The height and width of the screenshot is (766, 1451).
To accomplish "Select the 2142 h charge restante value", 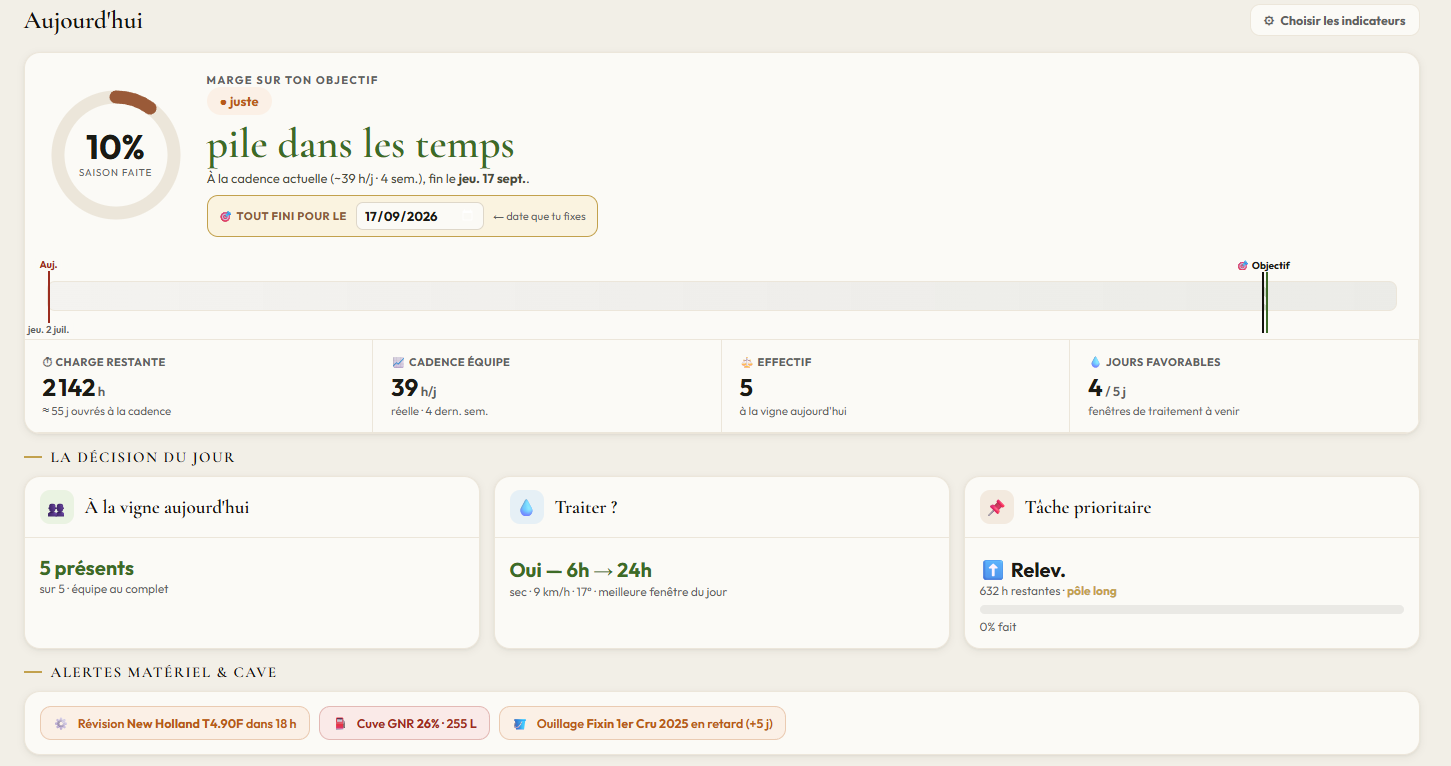I will (73, 388).
